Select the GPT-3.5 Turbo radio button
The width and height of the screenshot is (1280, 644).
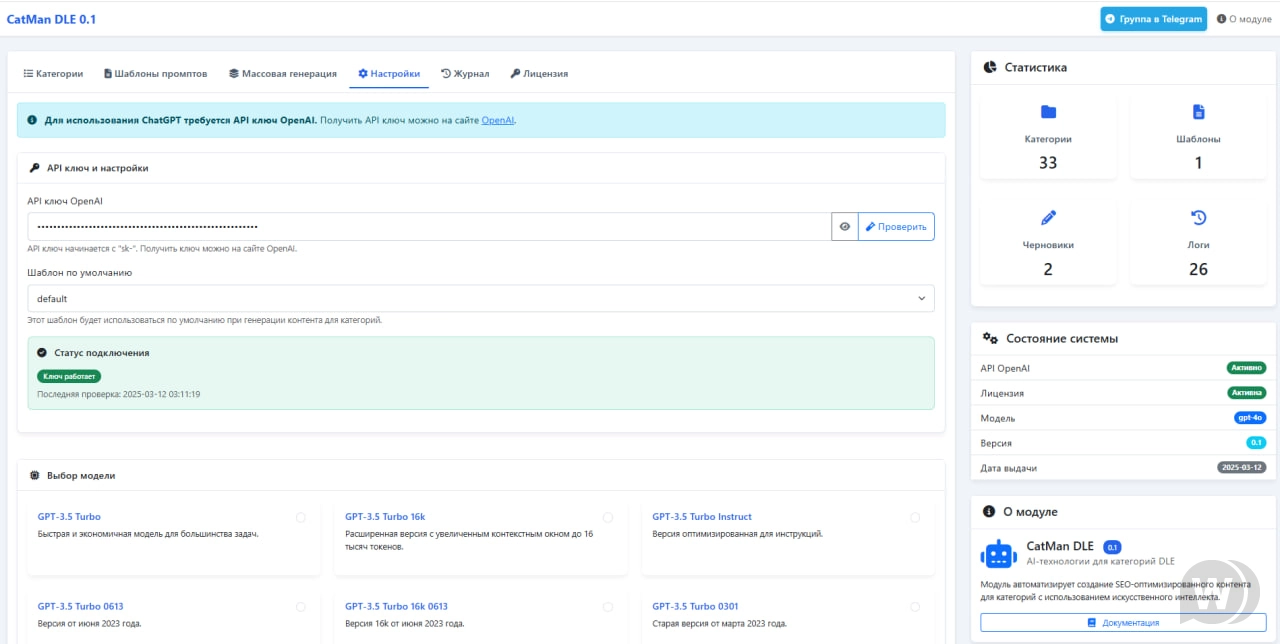click(301, 517)
